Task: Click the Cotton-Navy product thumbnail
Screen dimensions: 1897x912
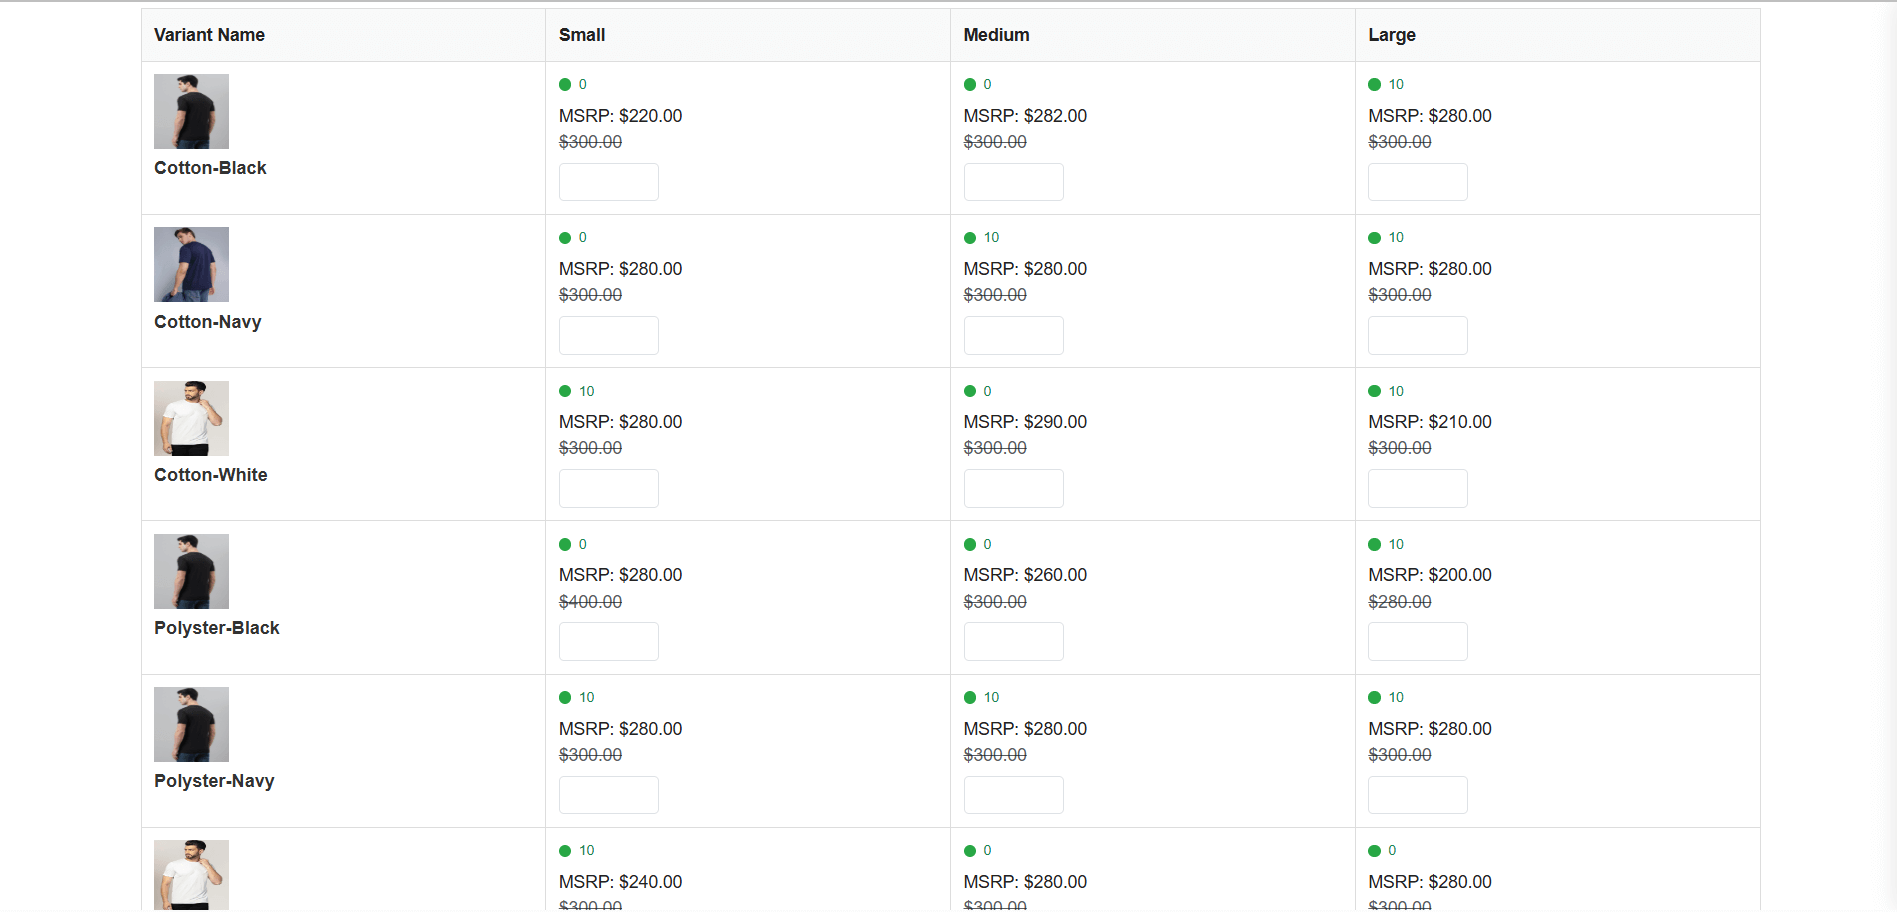Action: 191,264
